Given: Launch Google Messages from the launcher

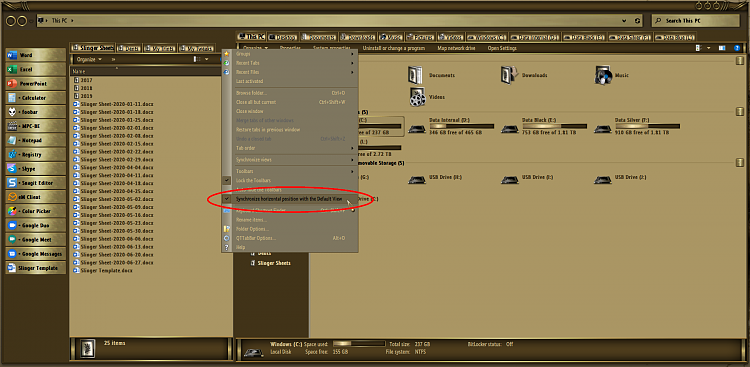Looking at the screenshot, I should pyautogui.click(x=36, y=254).
